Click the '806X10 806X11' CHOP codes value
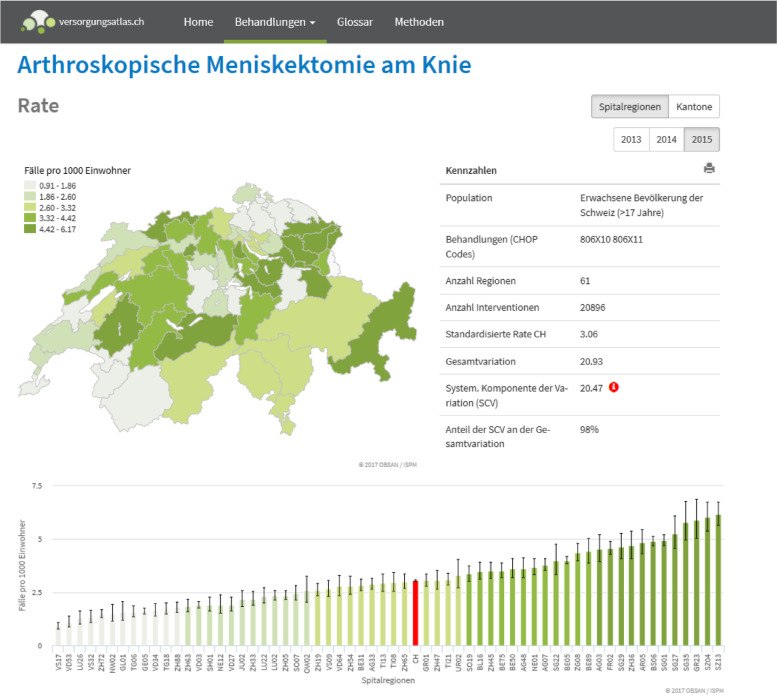The height and width of the screenshot is (695, 777). coord(611,239)
